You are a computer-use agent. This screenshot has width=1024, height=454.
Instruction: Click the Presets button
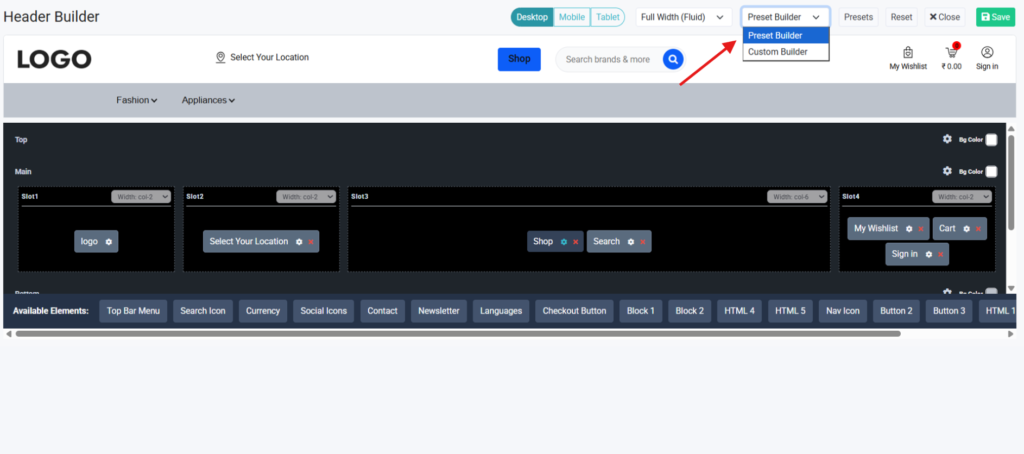click(x=858, y=17)
